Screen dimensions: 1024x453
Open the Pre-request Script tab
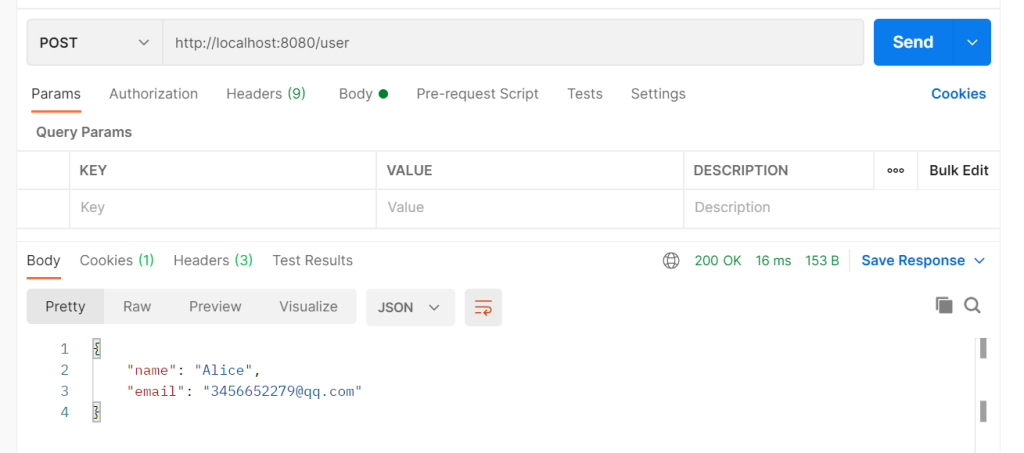[477, 94]
